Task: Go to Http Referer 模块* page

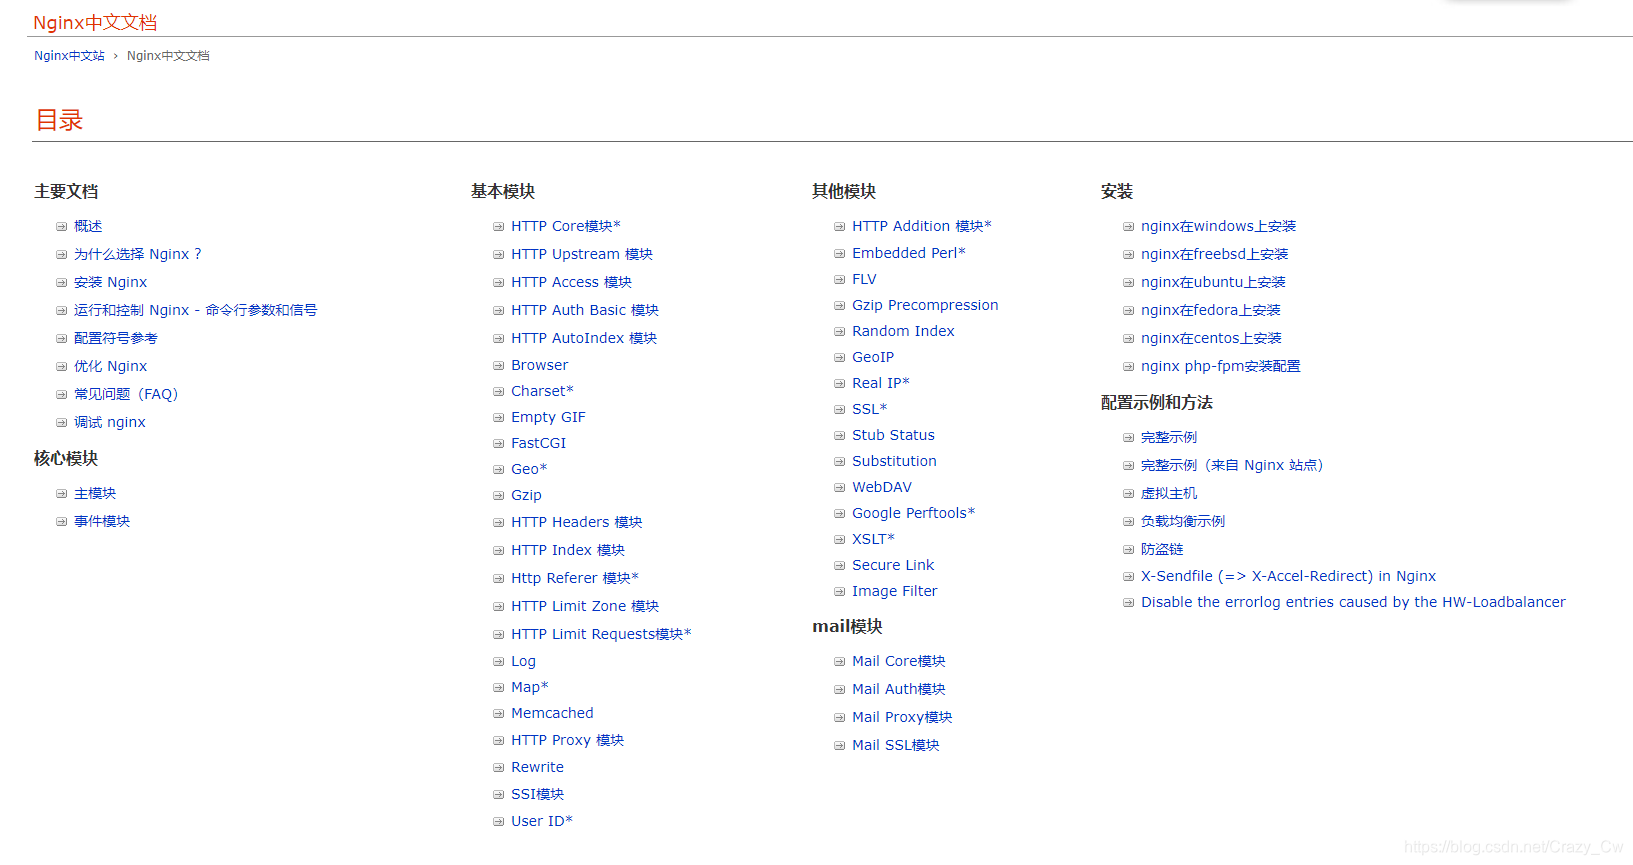Action: [574, 578]
